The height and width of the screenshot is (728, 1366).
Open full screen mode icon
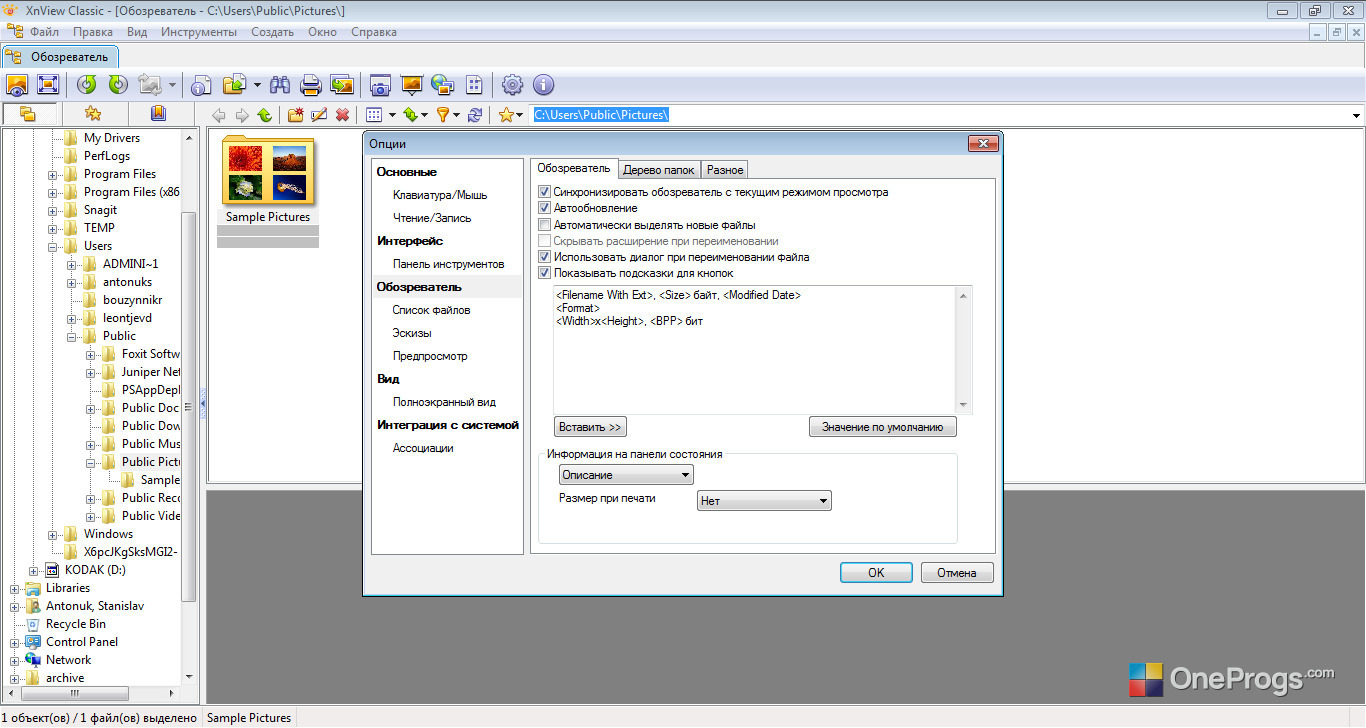(48, 84)
